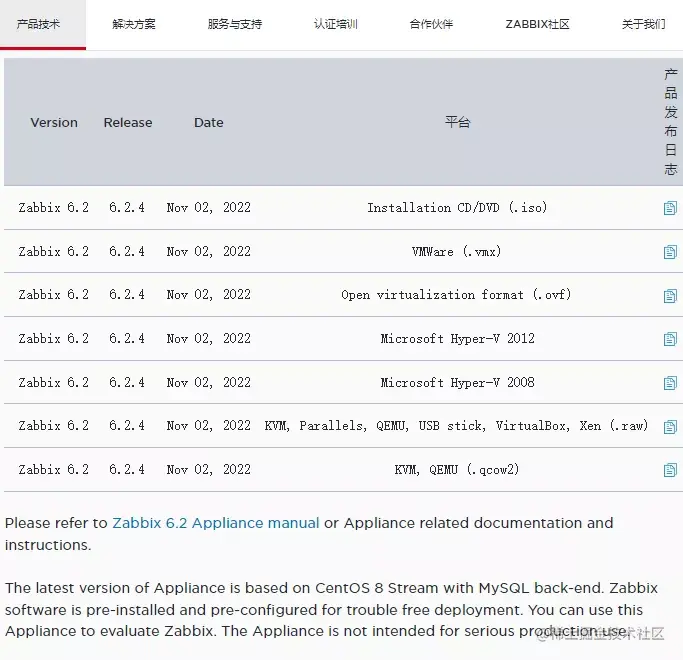Open the 合作伙伴 menu item

coord(431,24)
